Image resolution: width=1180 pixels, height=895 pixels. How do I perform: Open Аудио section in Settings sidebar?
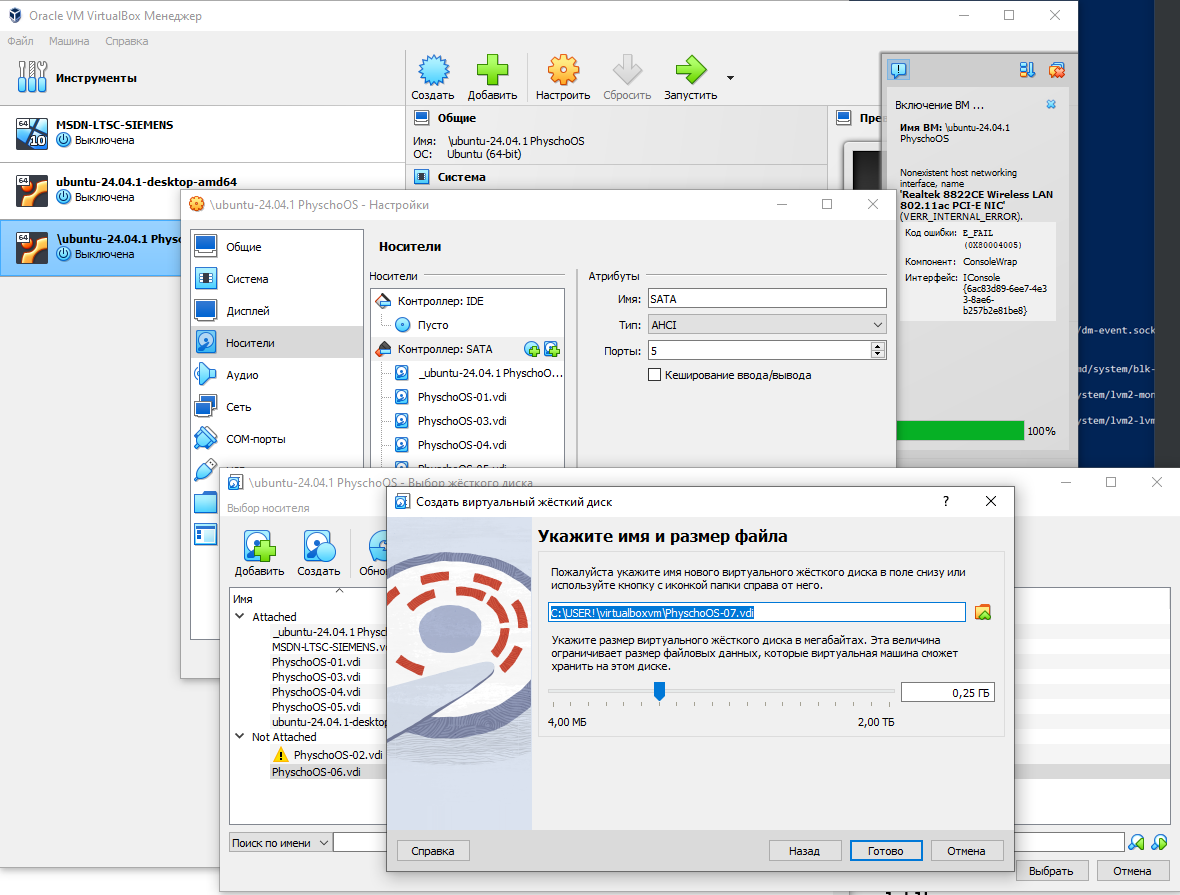click(277, 375)
